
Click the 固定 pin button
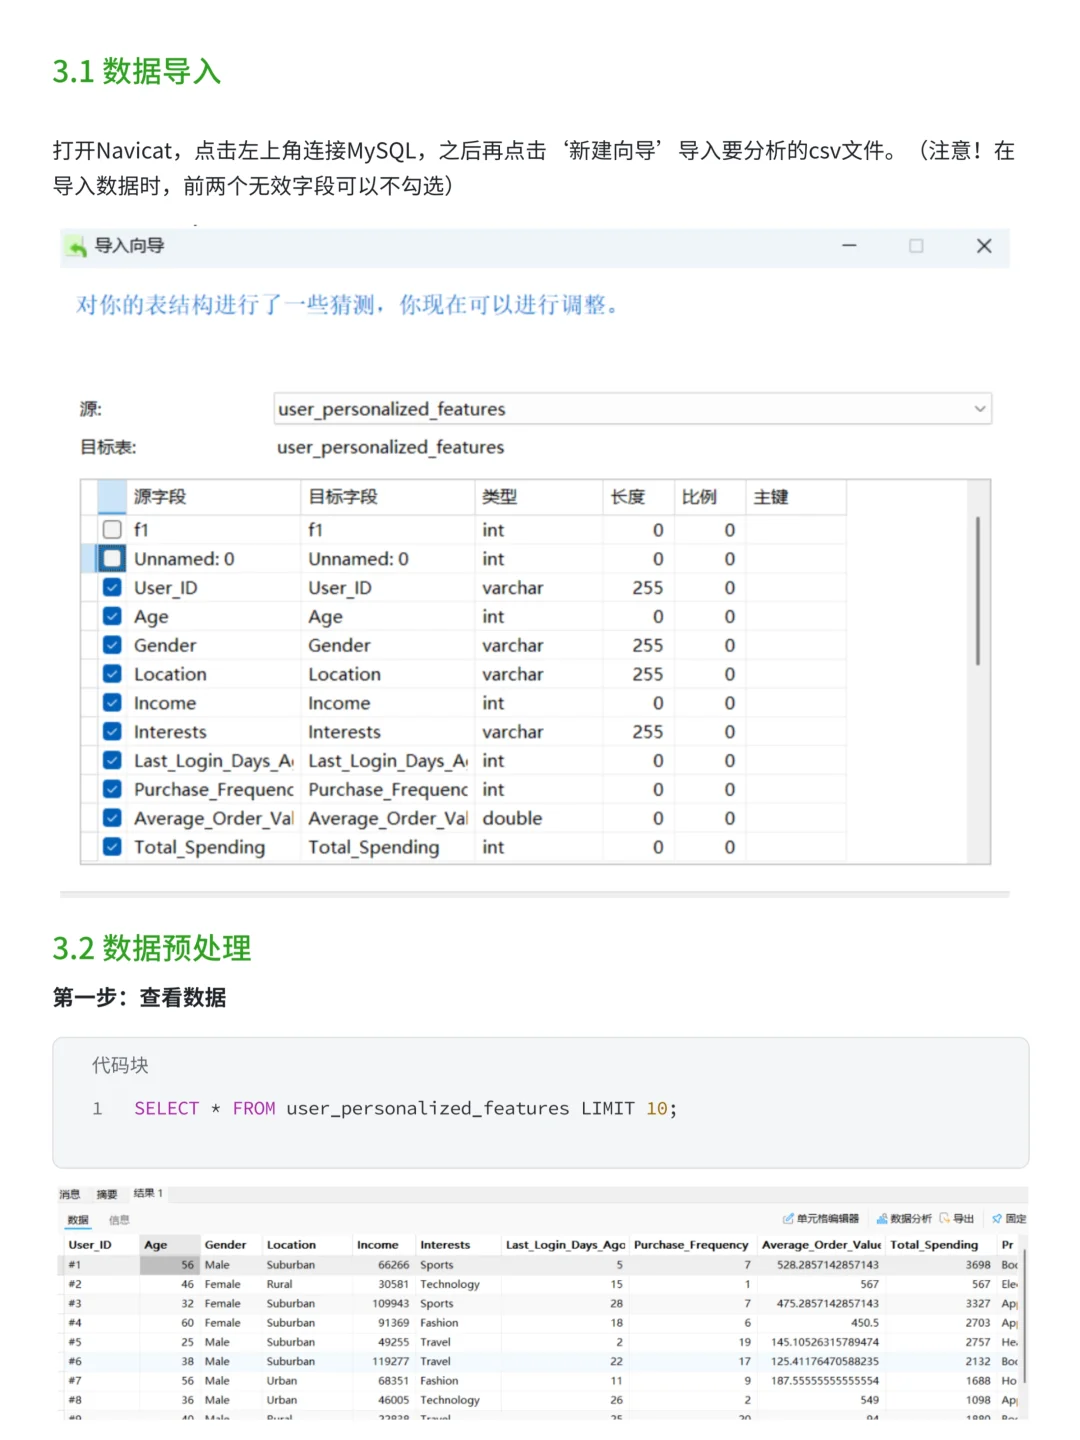(x=1009, y=1219)
